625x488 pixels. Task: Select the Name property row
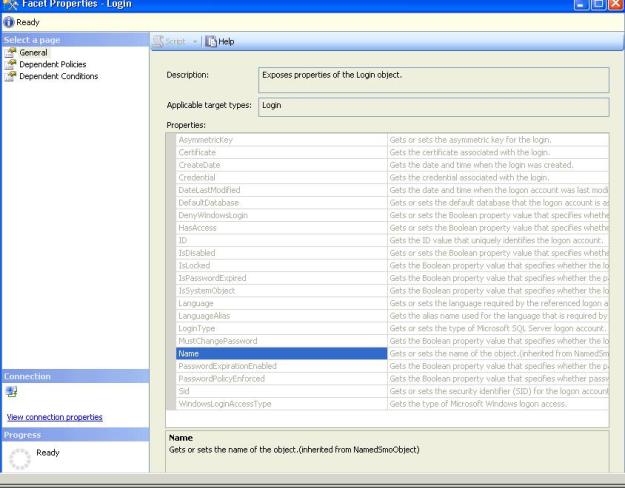[274, 353]
